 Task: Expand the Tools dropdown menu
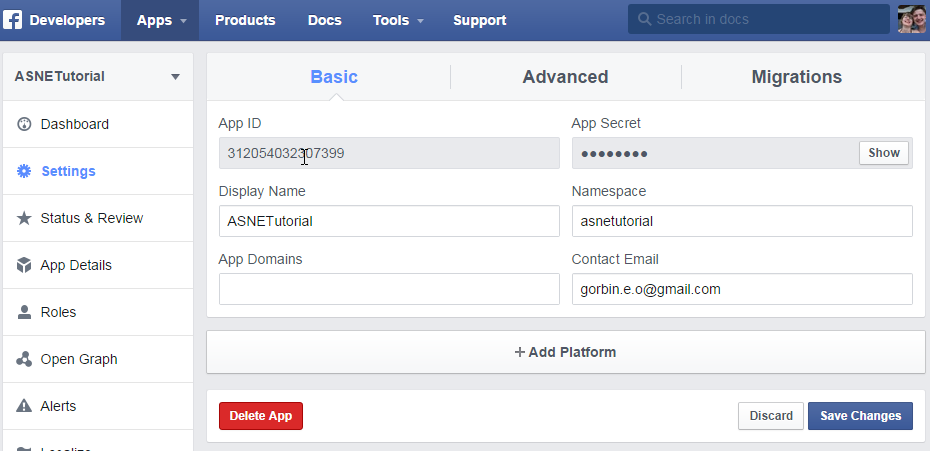pos(398,20)
